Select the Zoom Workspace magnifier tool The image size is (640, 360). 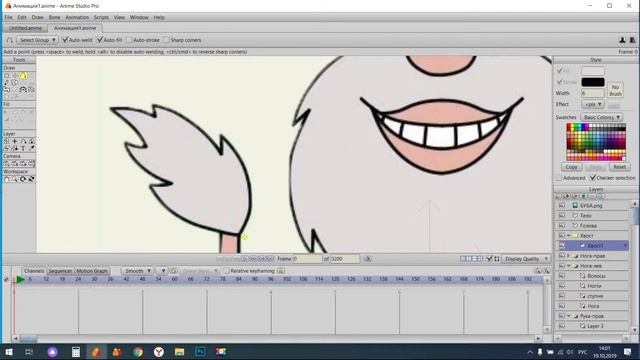[15, 179]
